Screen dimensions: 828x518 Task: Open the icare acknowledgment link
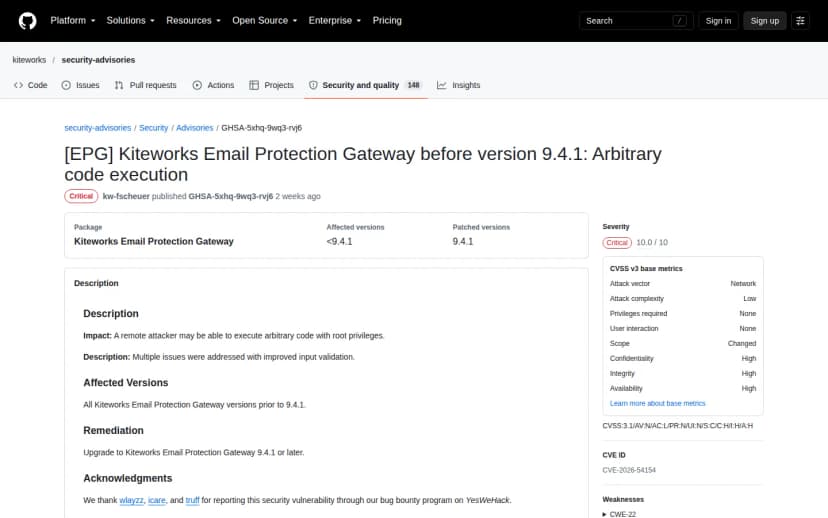tap(157, 500)
